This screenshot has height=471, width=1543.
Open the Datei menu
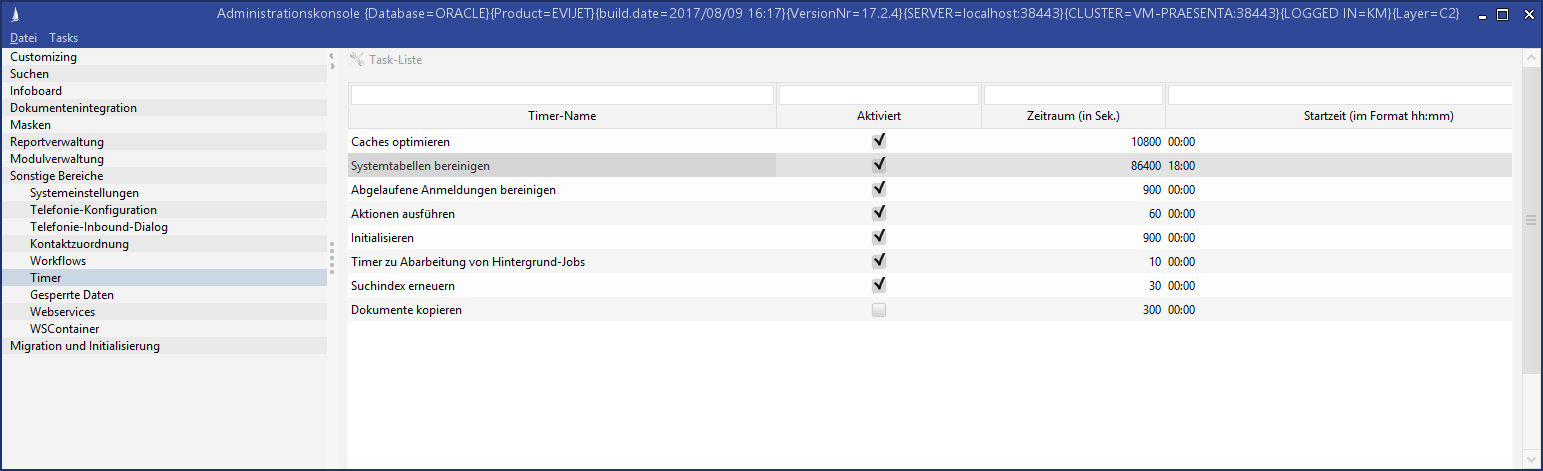pos(23,38)
